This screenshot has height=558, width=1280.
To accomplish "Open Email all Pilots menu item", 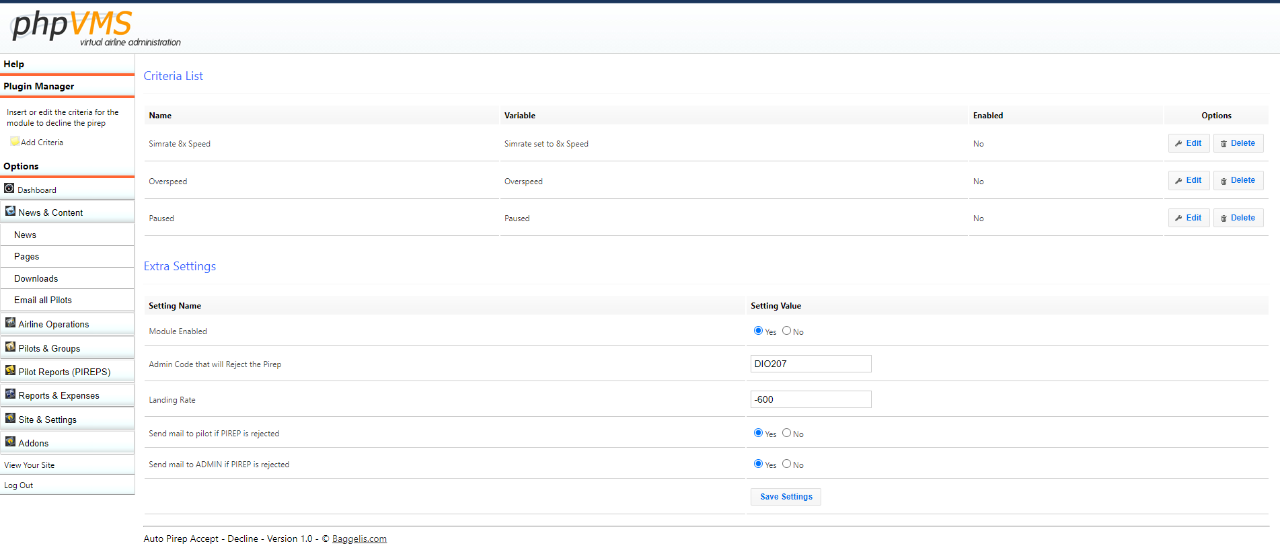I will [x=43, y=300].
